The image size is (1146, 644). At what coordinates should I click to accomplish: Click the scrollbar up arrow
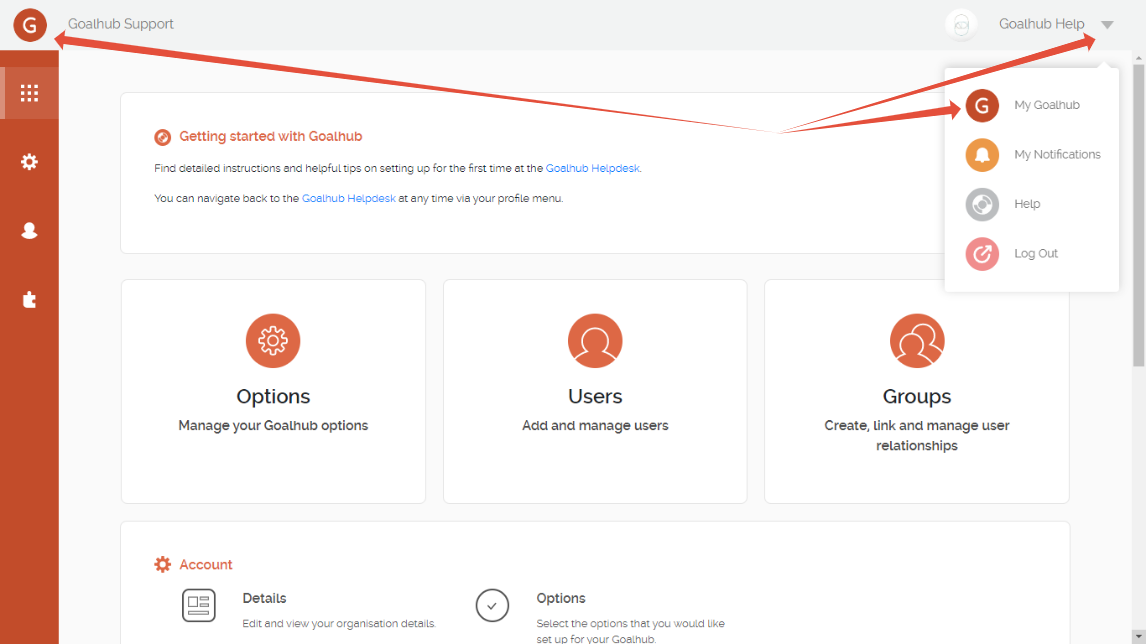(1139, 58)
